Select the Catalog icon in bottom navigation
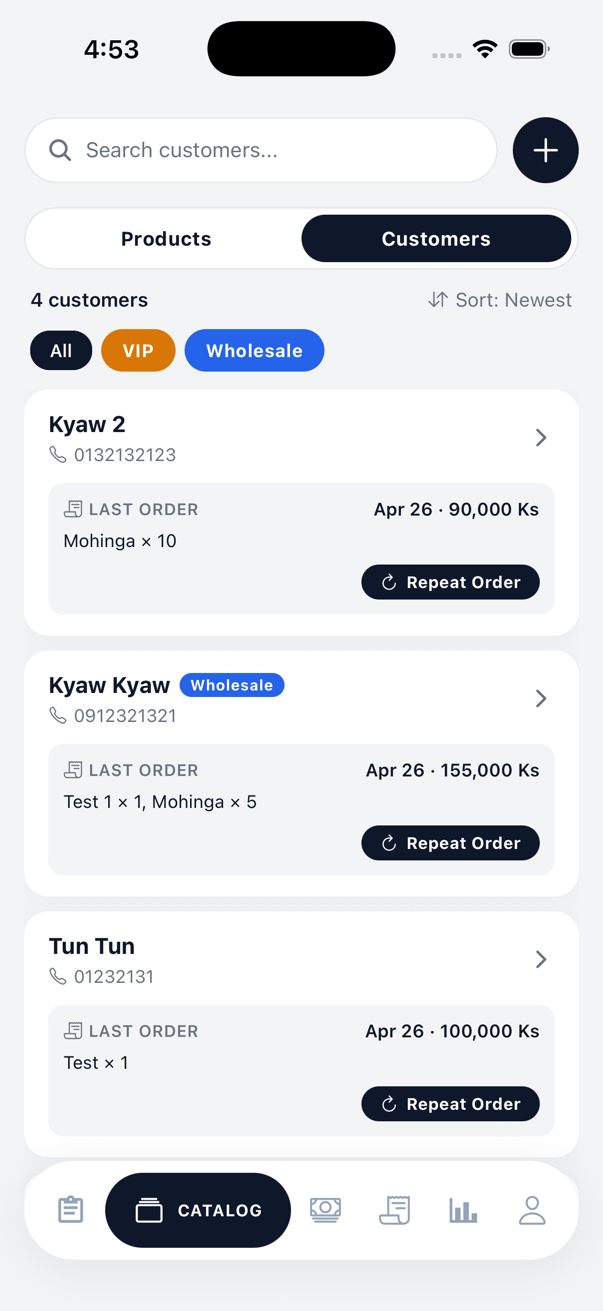 coord(197,1209)
